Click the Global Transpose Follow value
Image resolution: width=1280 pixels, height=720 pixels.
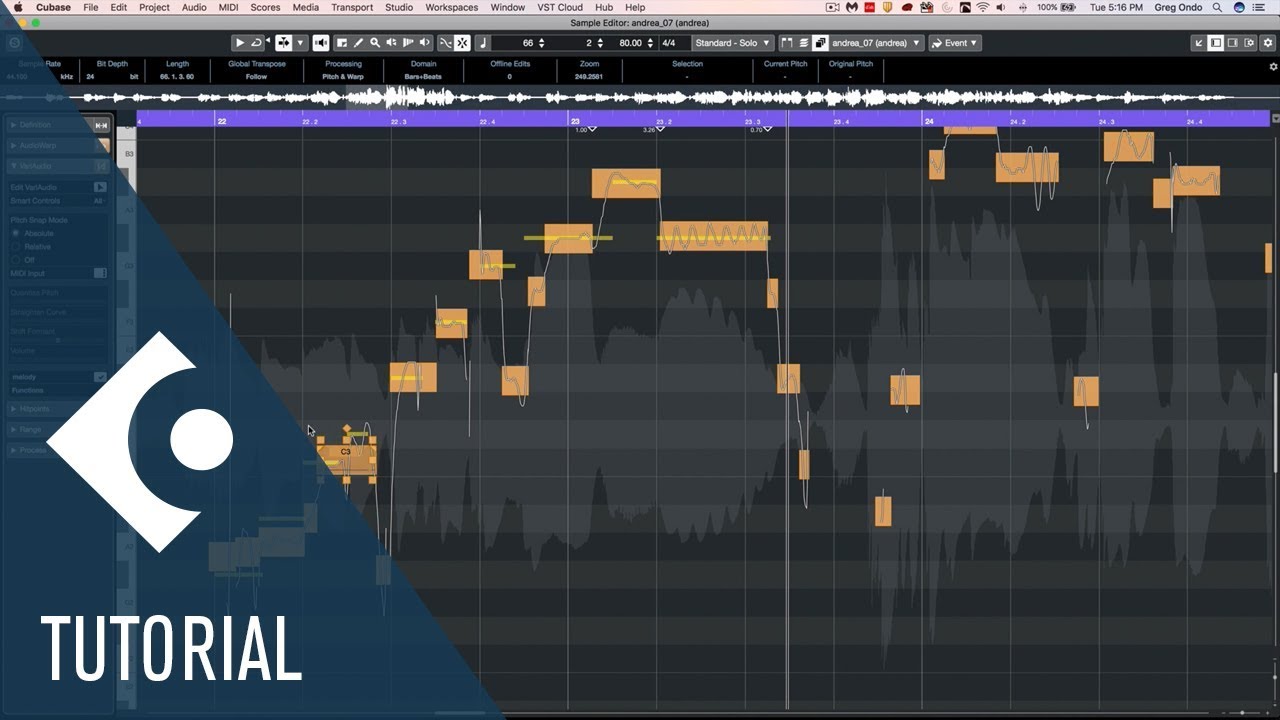click(x=257, y=76)
